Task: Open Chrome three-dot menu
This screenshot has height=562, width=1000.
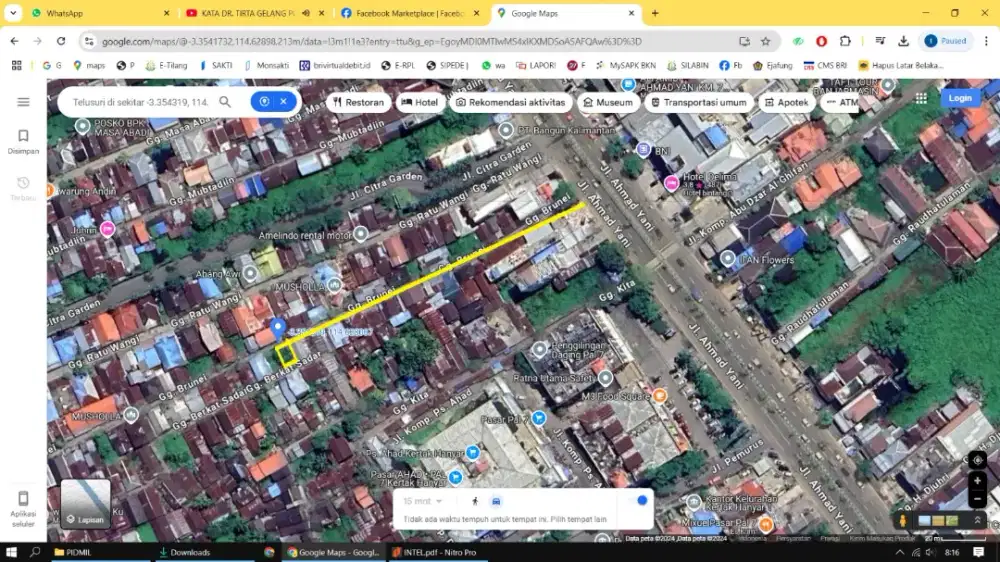Action: coord(986,41)
